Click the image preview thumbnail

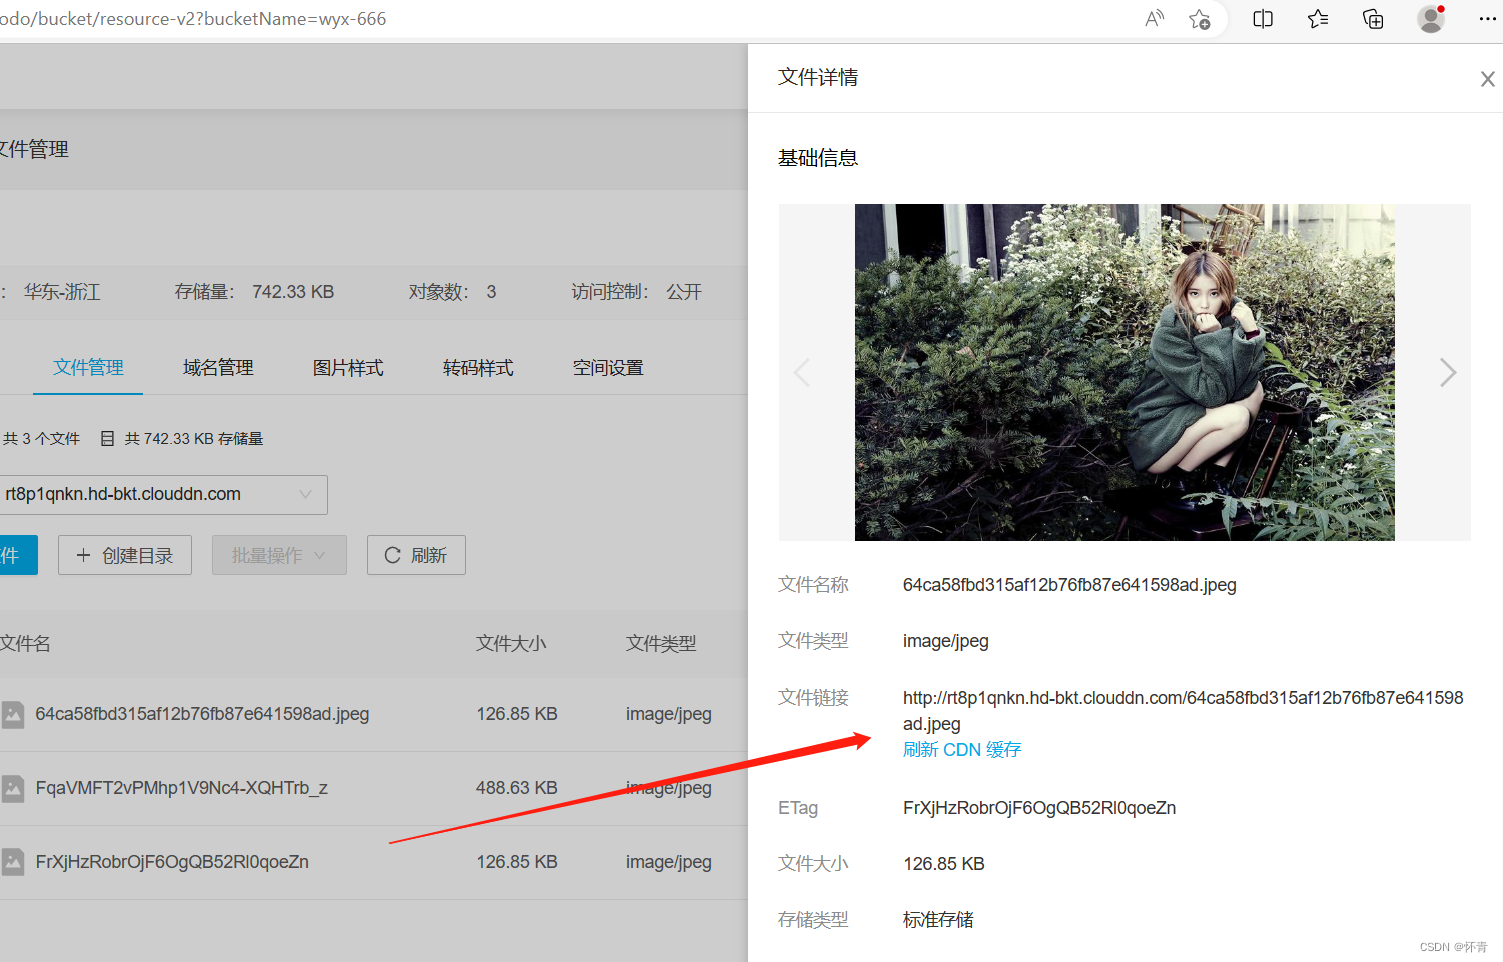click(1124, 371)
